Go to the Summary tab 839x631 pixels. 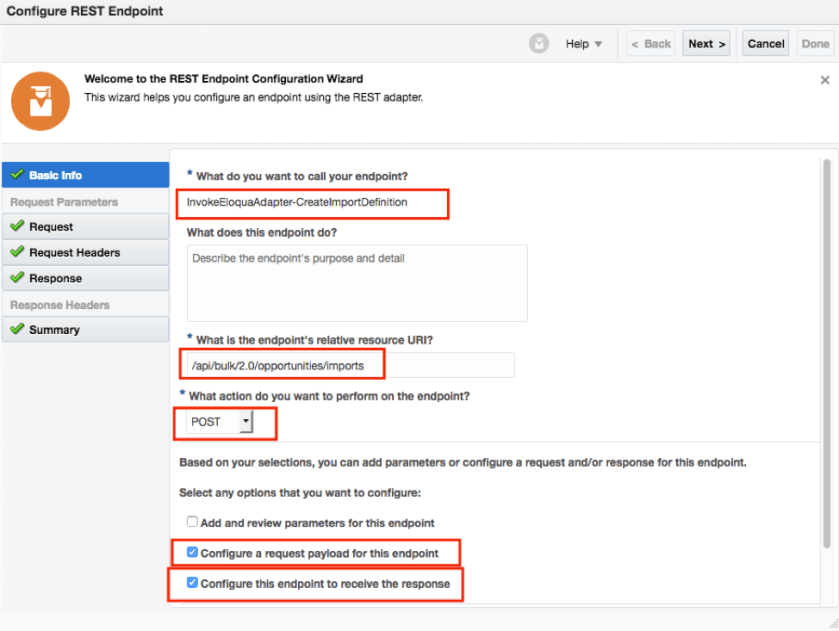pos(85,330)
